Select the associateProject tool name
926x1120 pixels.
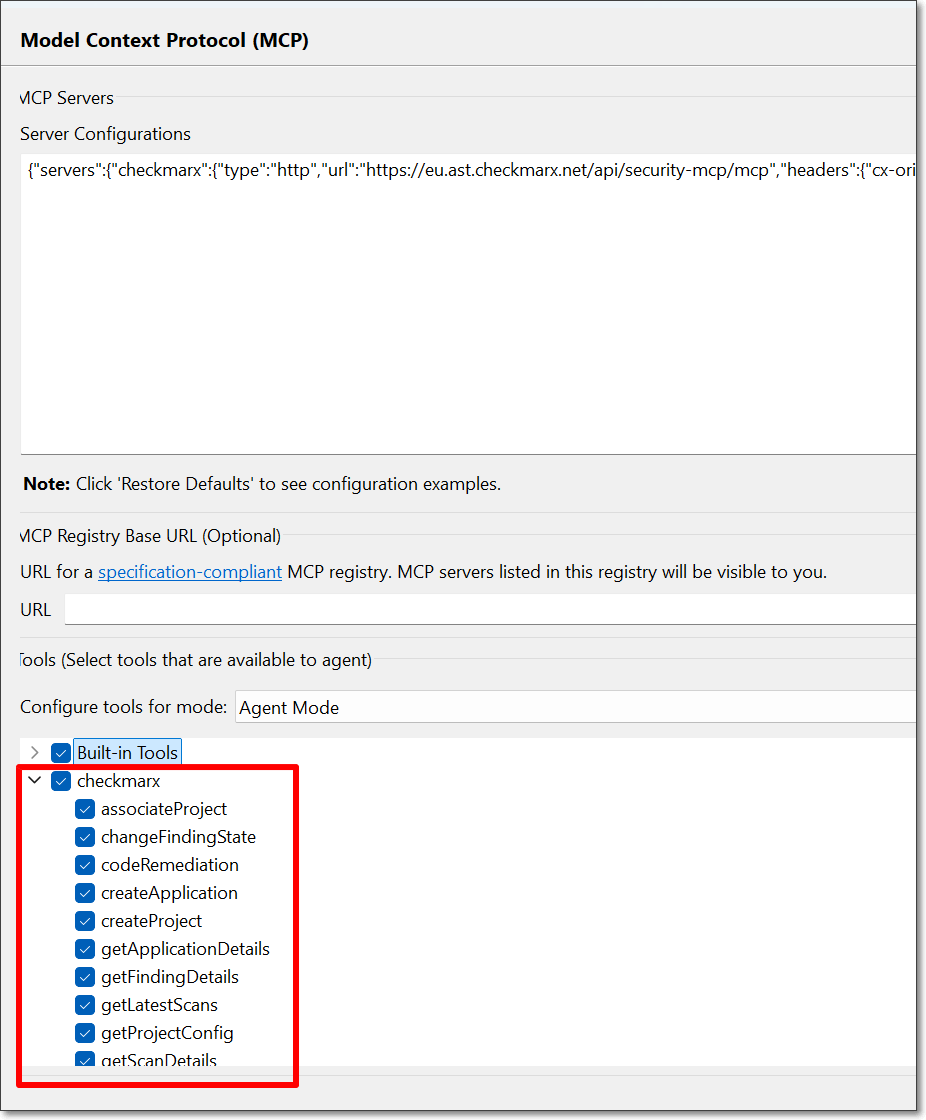click(x=164, y=809)
